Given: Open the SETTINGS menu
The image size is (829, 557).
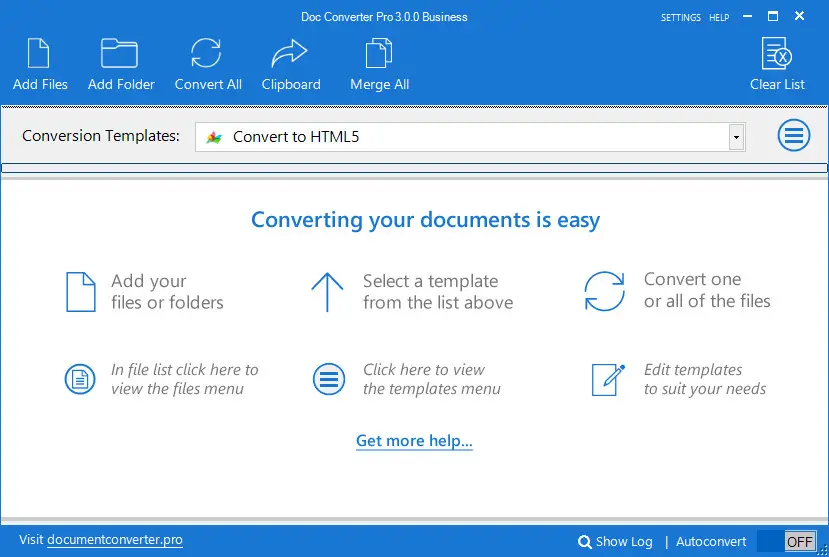Looking at the screenshot, I should (680, 18).
